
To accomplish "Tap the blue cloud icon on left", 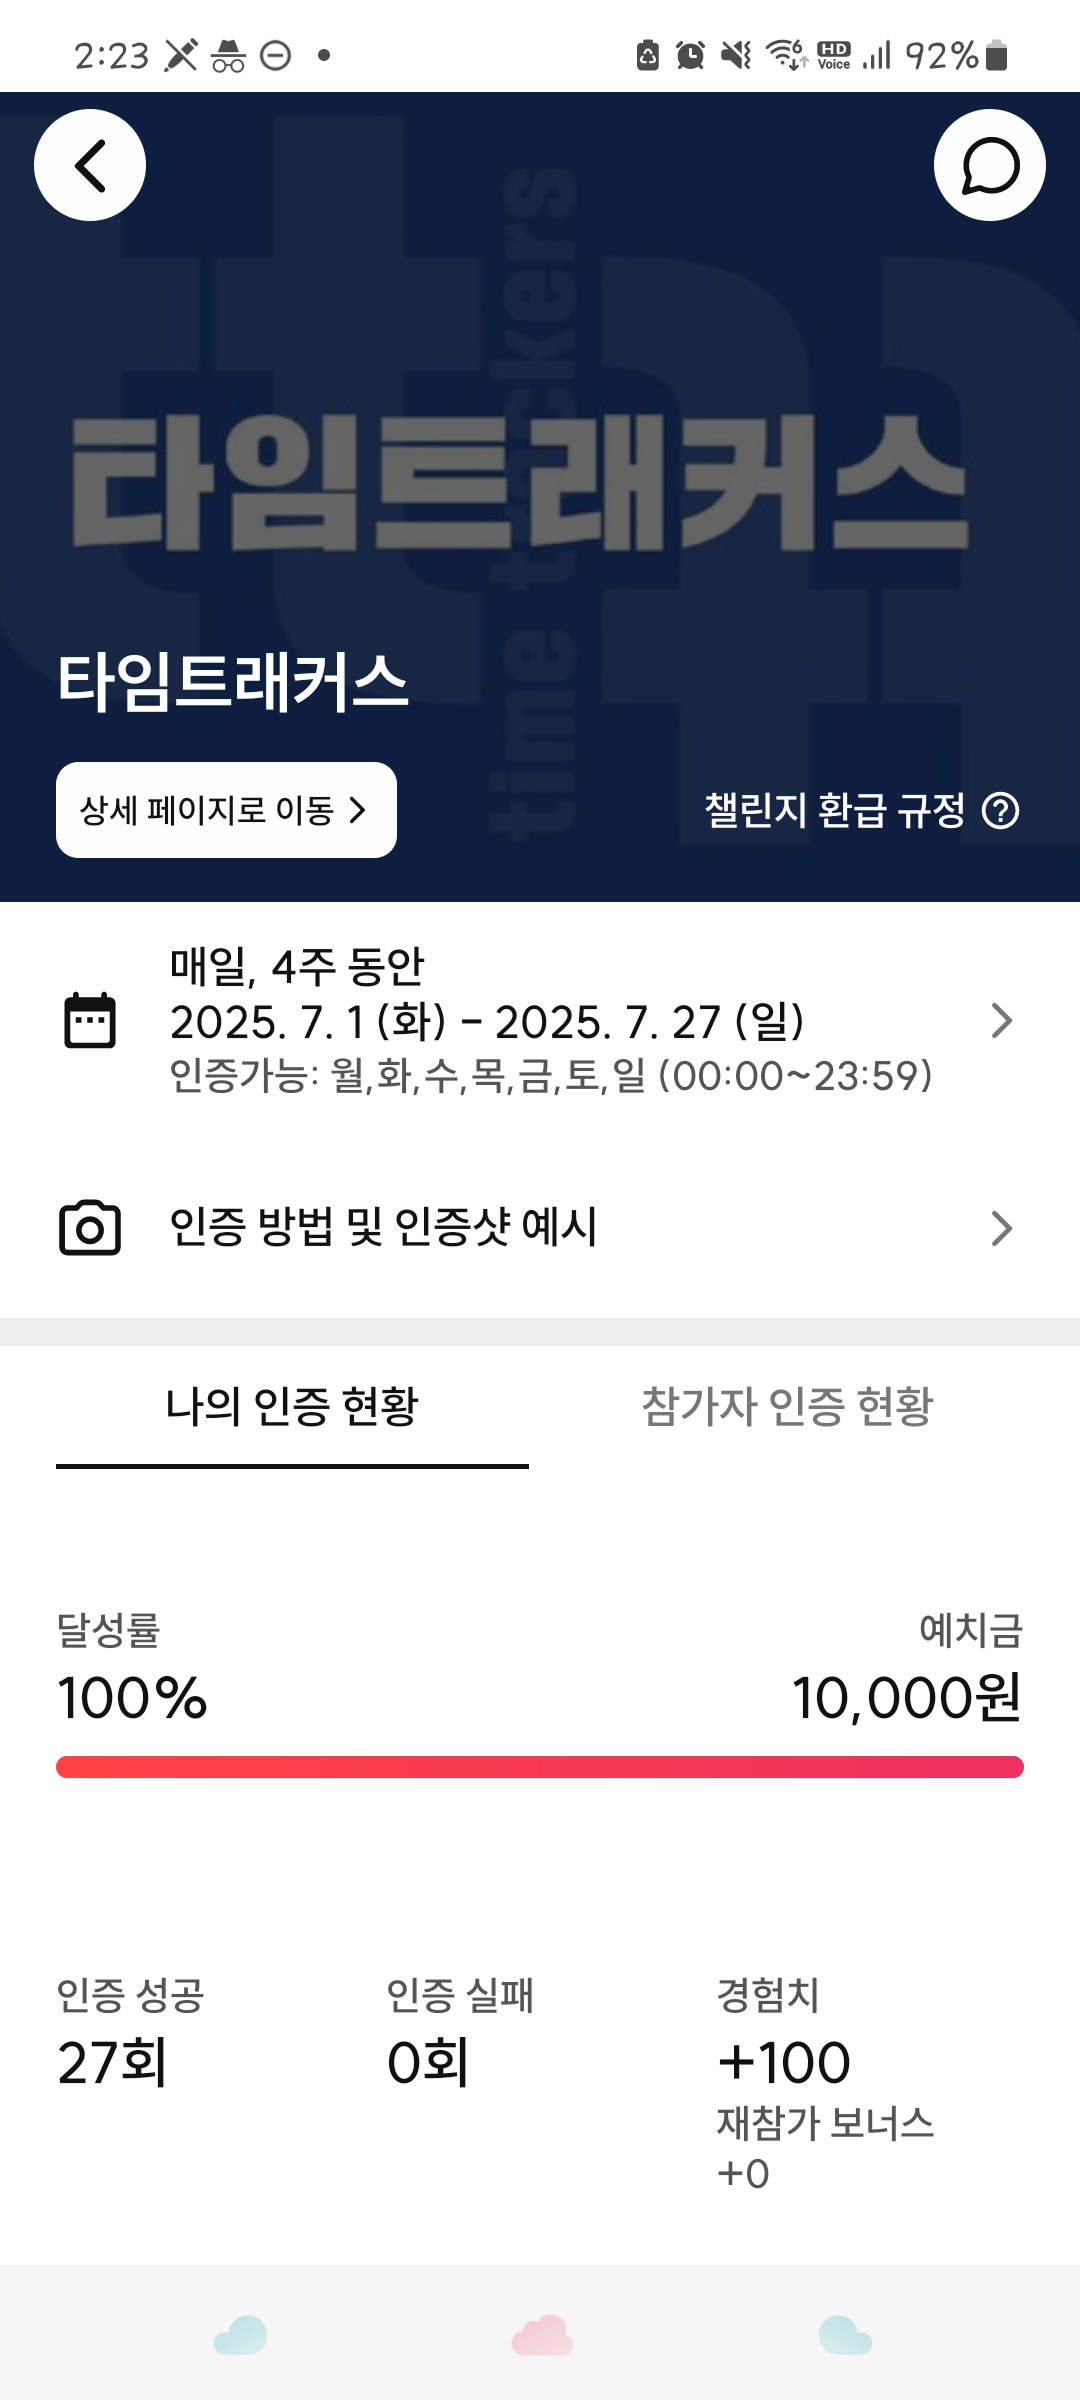I will pyautogui.click(x=241, y=2336).
